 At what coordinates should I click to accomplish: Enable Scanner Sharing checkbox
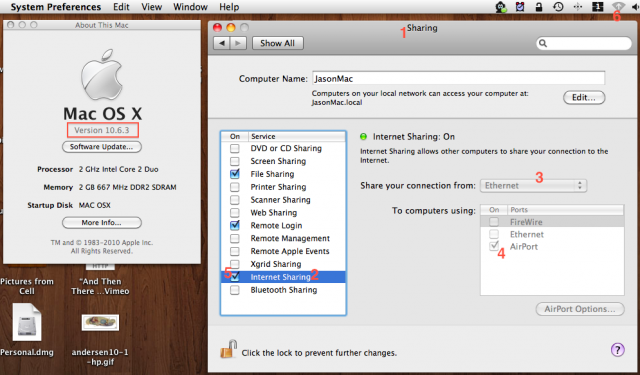[x=235, y=200]
